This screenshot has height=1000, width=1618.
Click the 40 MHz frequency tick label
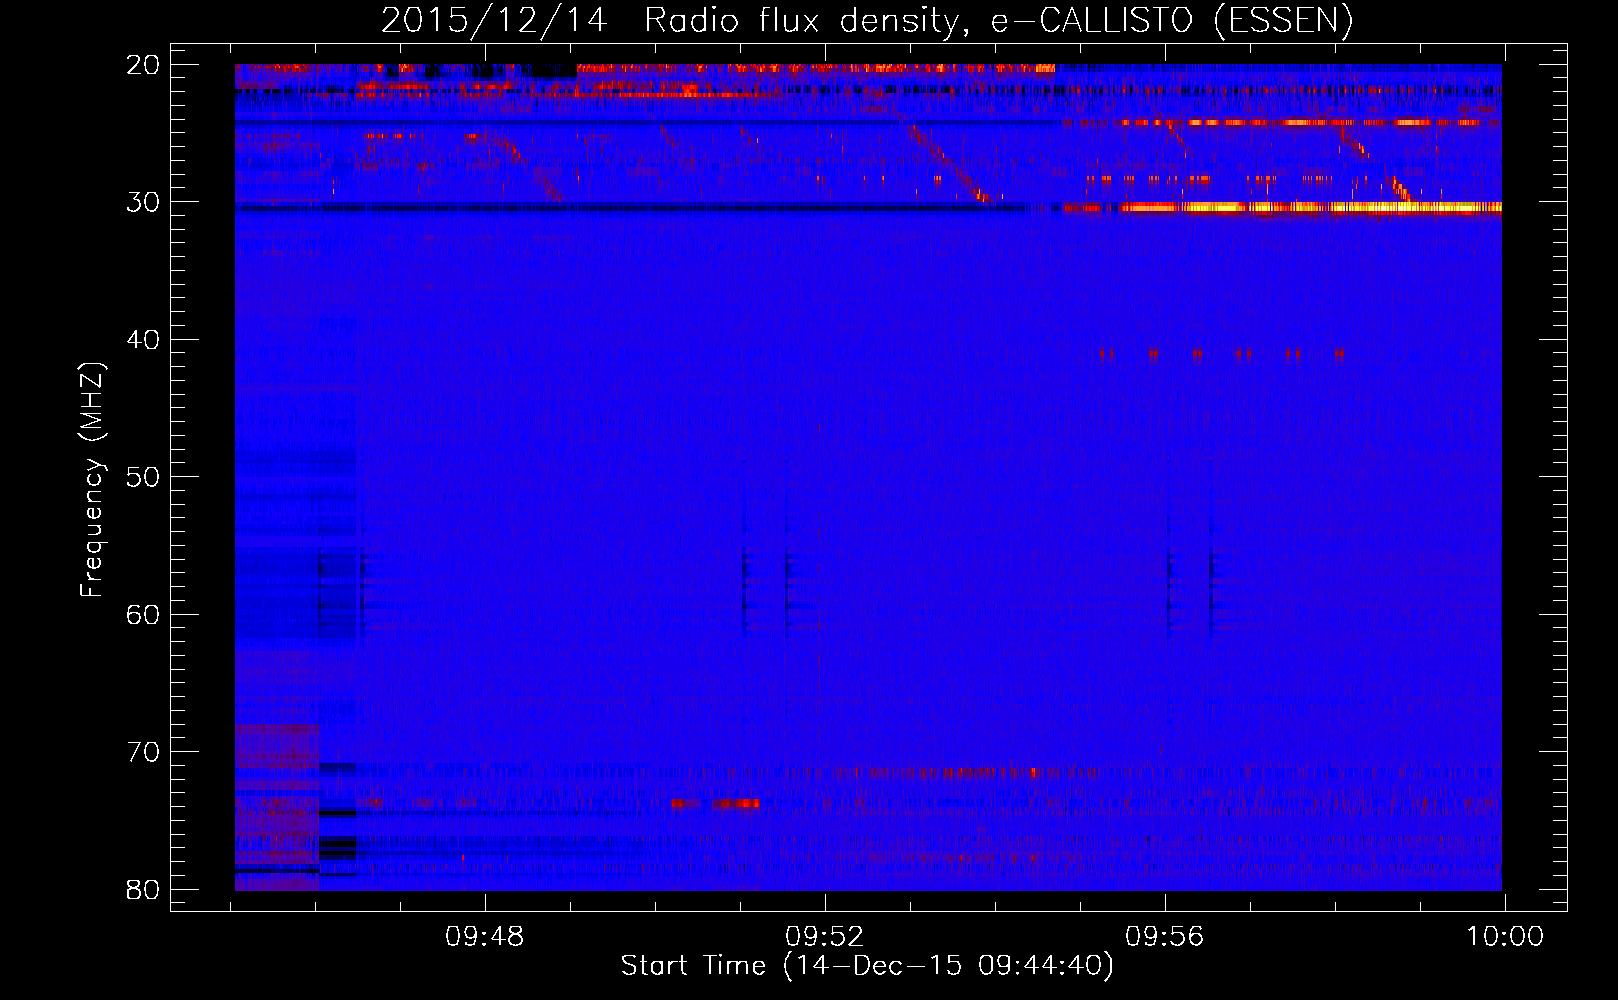(x=144, y=340)
